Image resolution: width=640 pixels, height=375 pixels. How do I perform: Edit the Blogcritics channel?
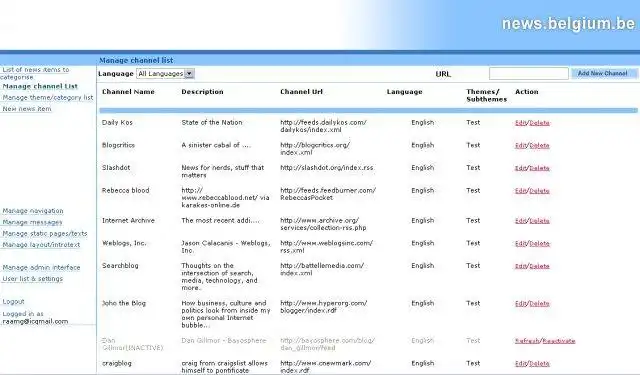[x=520, y=145]
